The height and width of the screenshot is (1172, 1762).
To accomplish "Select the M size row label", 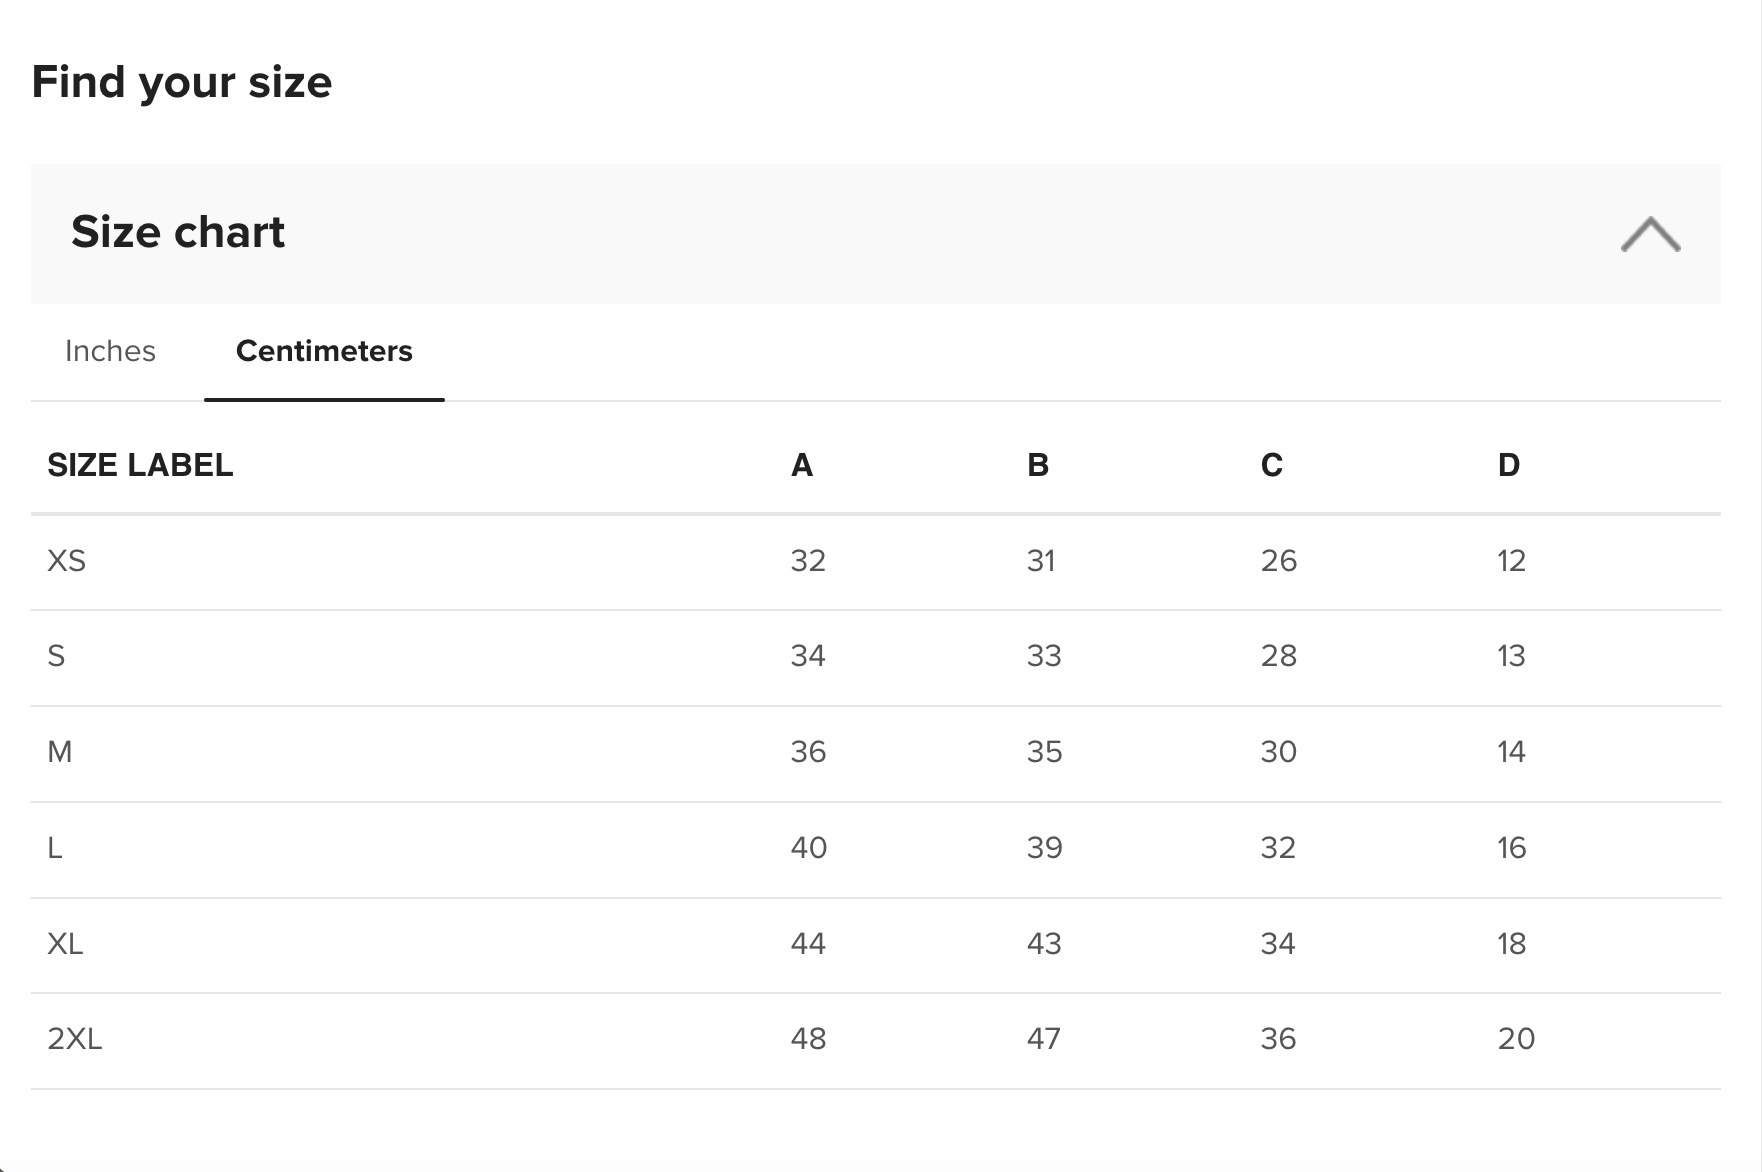I will coord(60,752).
